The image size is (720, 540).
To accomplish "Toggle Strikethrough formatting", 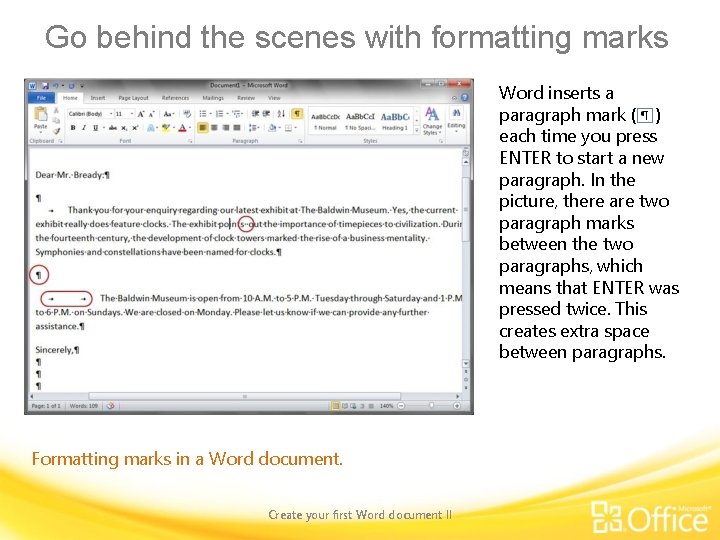I will pyautogui.click(x=112, y=128).
